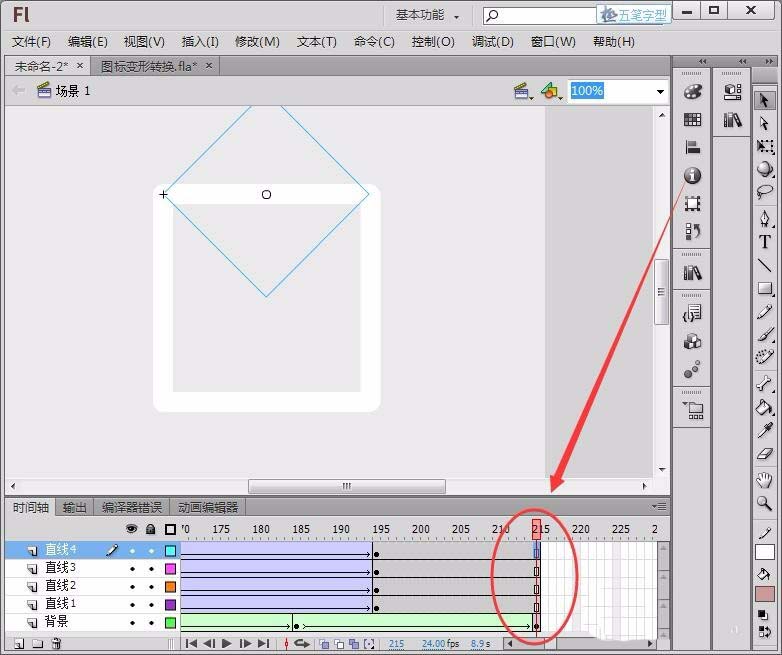Click the New Folder button in timeline
782x655 pixels.
pyautogui.click(x=38, y=644)
